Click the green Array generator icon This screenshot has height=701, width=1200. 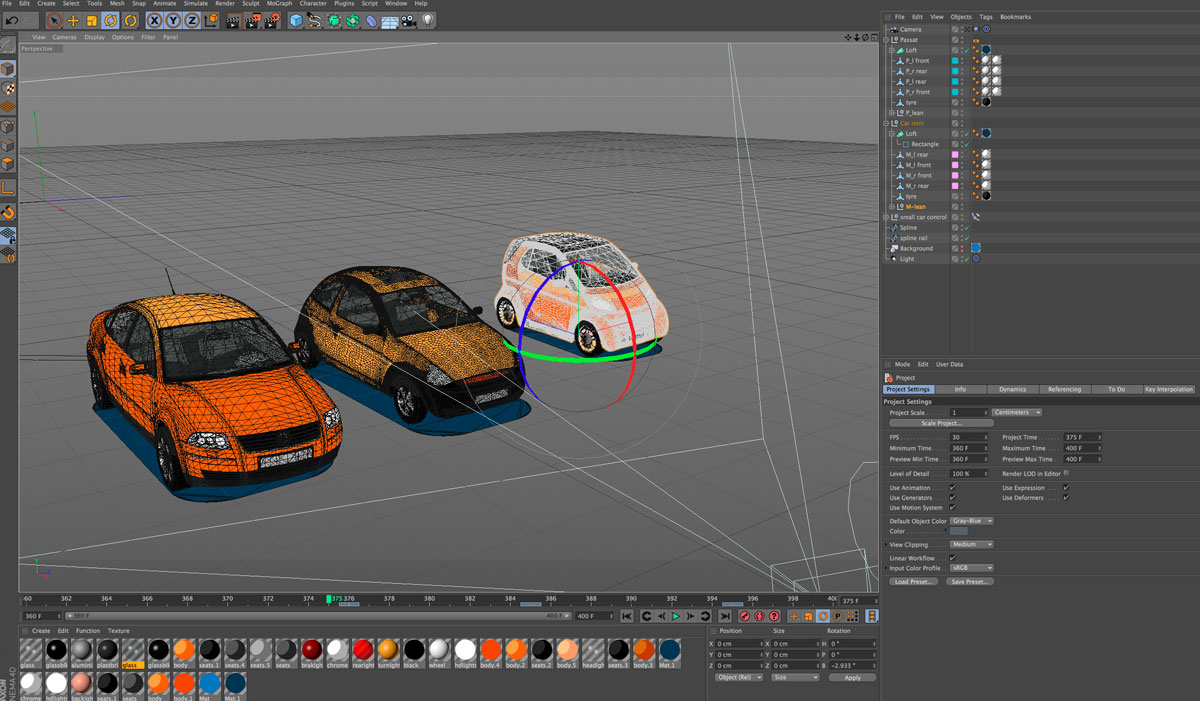click(x=352, y=20)
